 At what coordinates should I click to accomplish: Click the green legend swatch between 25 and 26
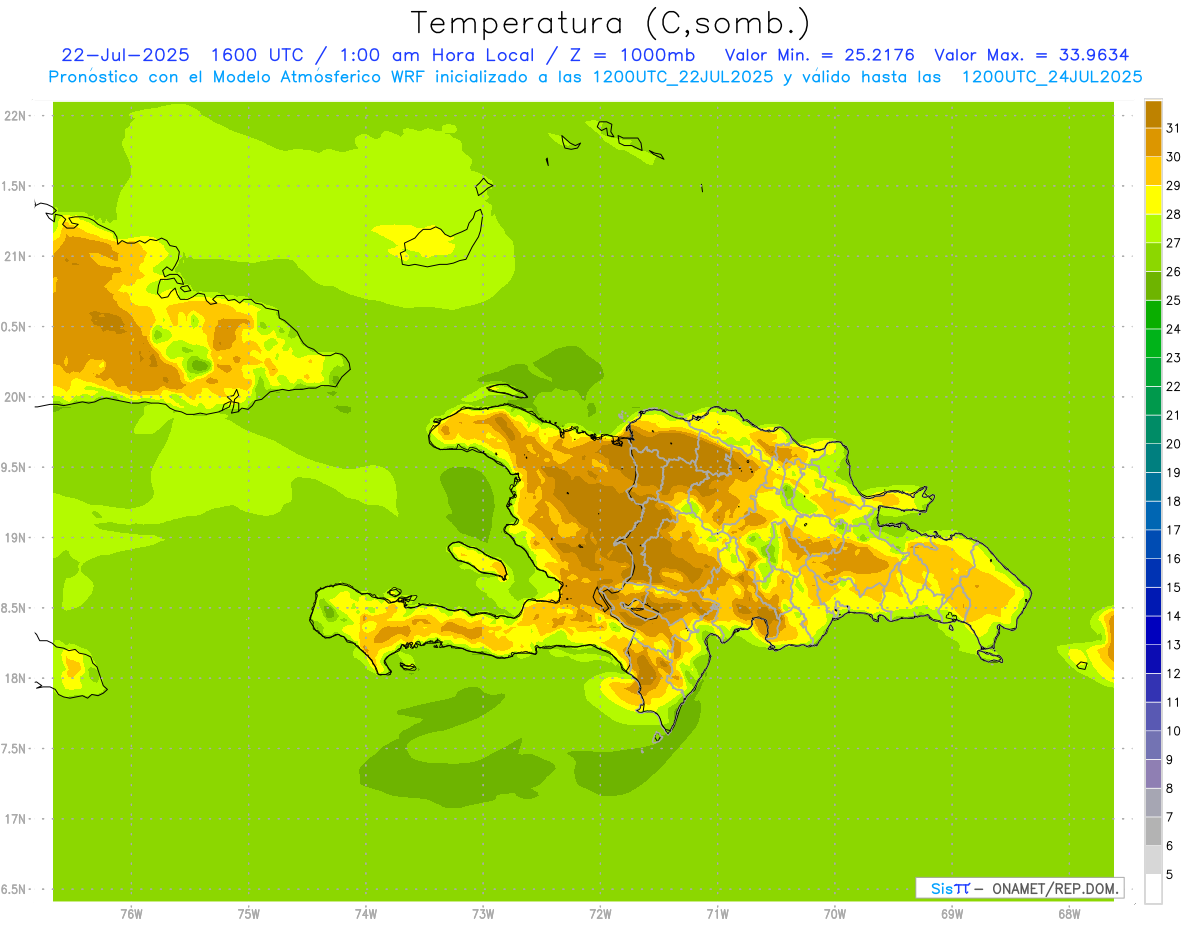pyautogui.click(x=1153, y=286)
